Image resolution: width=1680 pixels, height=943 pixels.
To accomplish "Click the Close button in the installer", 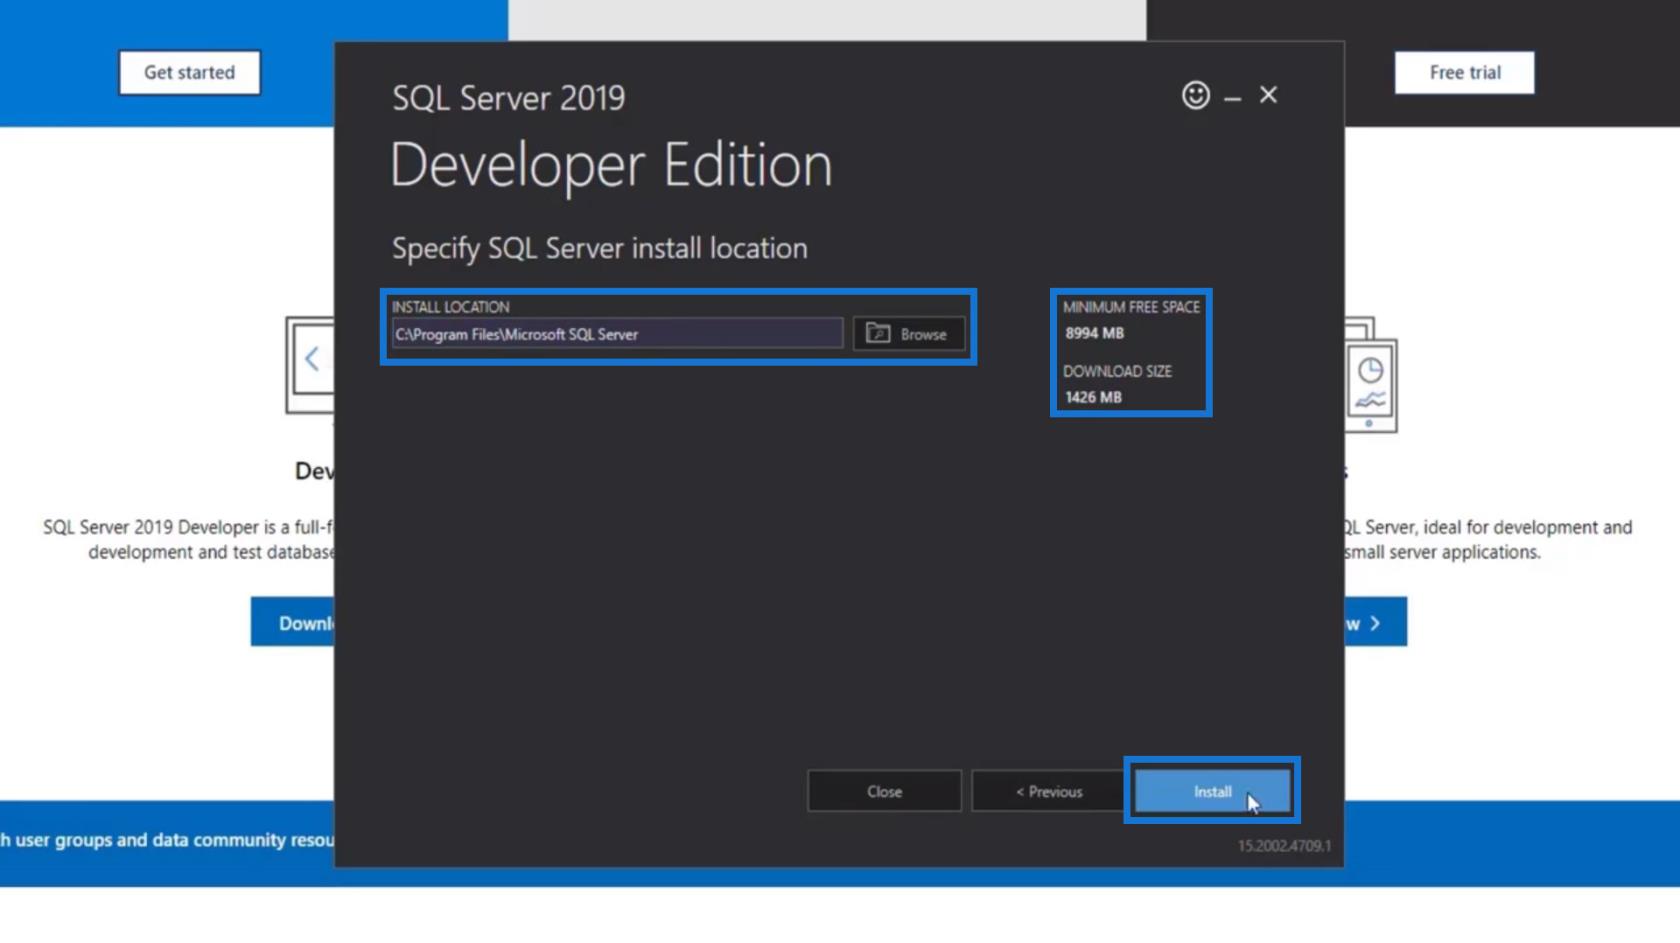I will pyautogui.click(x=884, y=791).
